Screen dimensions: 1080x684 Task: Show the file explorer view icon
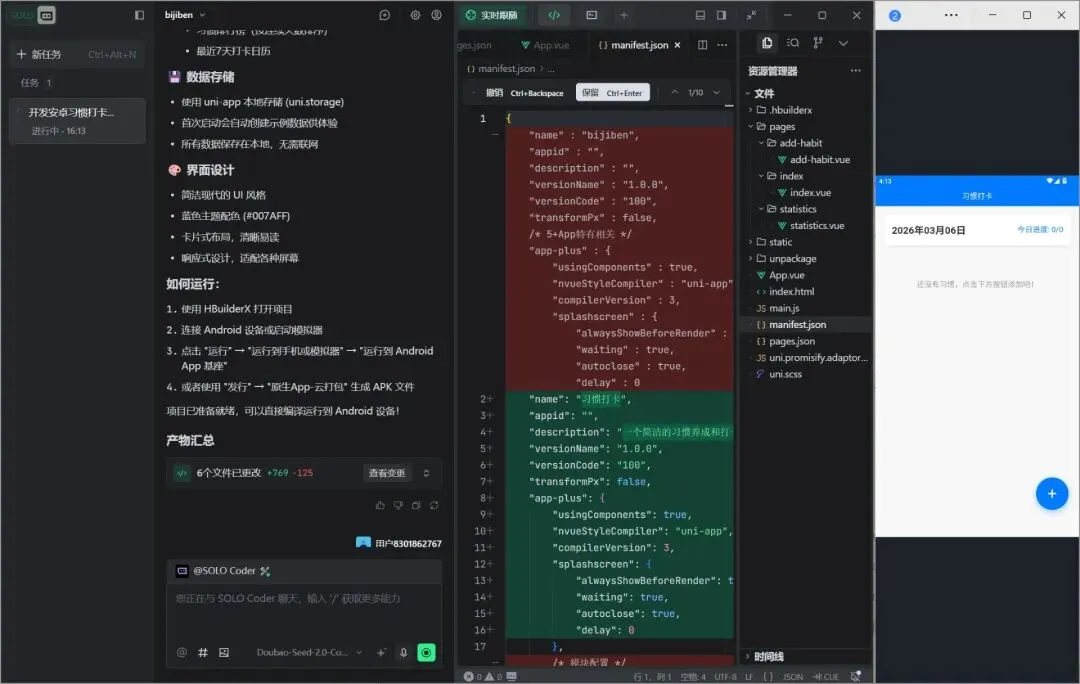click(767, 43)
